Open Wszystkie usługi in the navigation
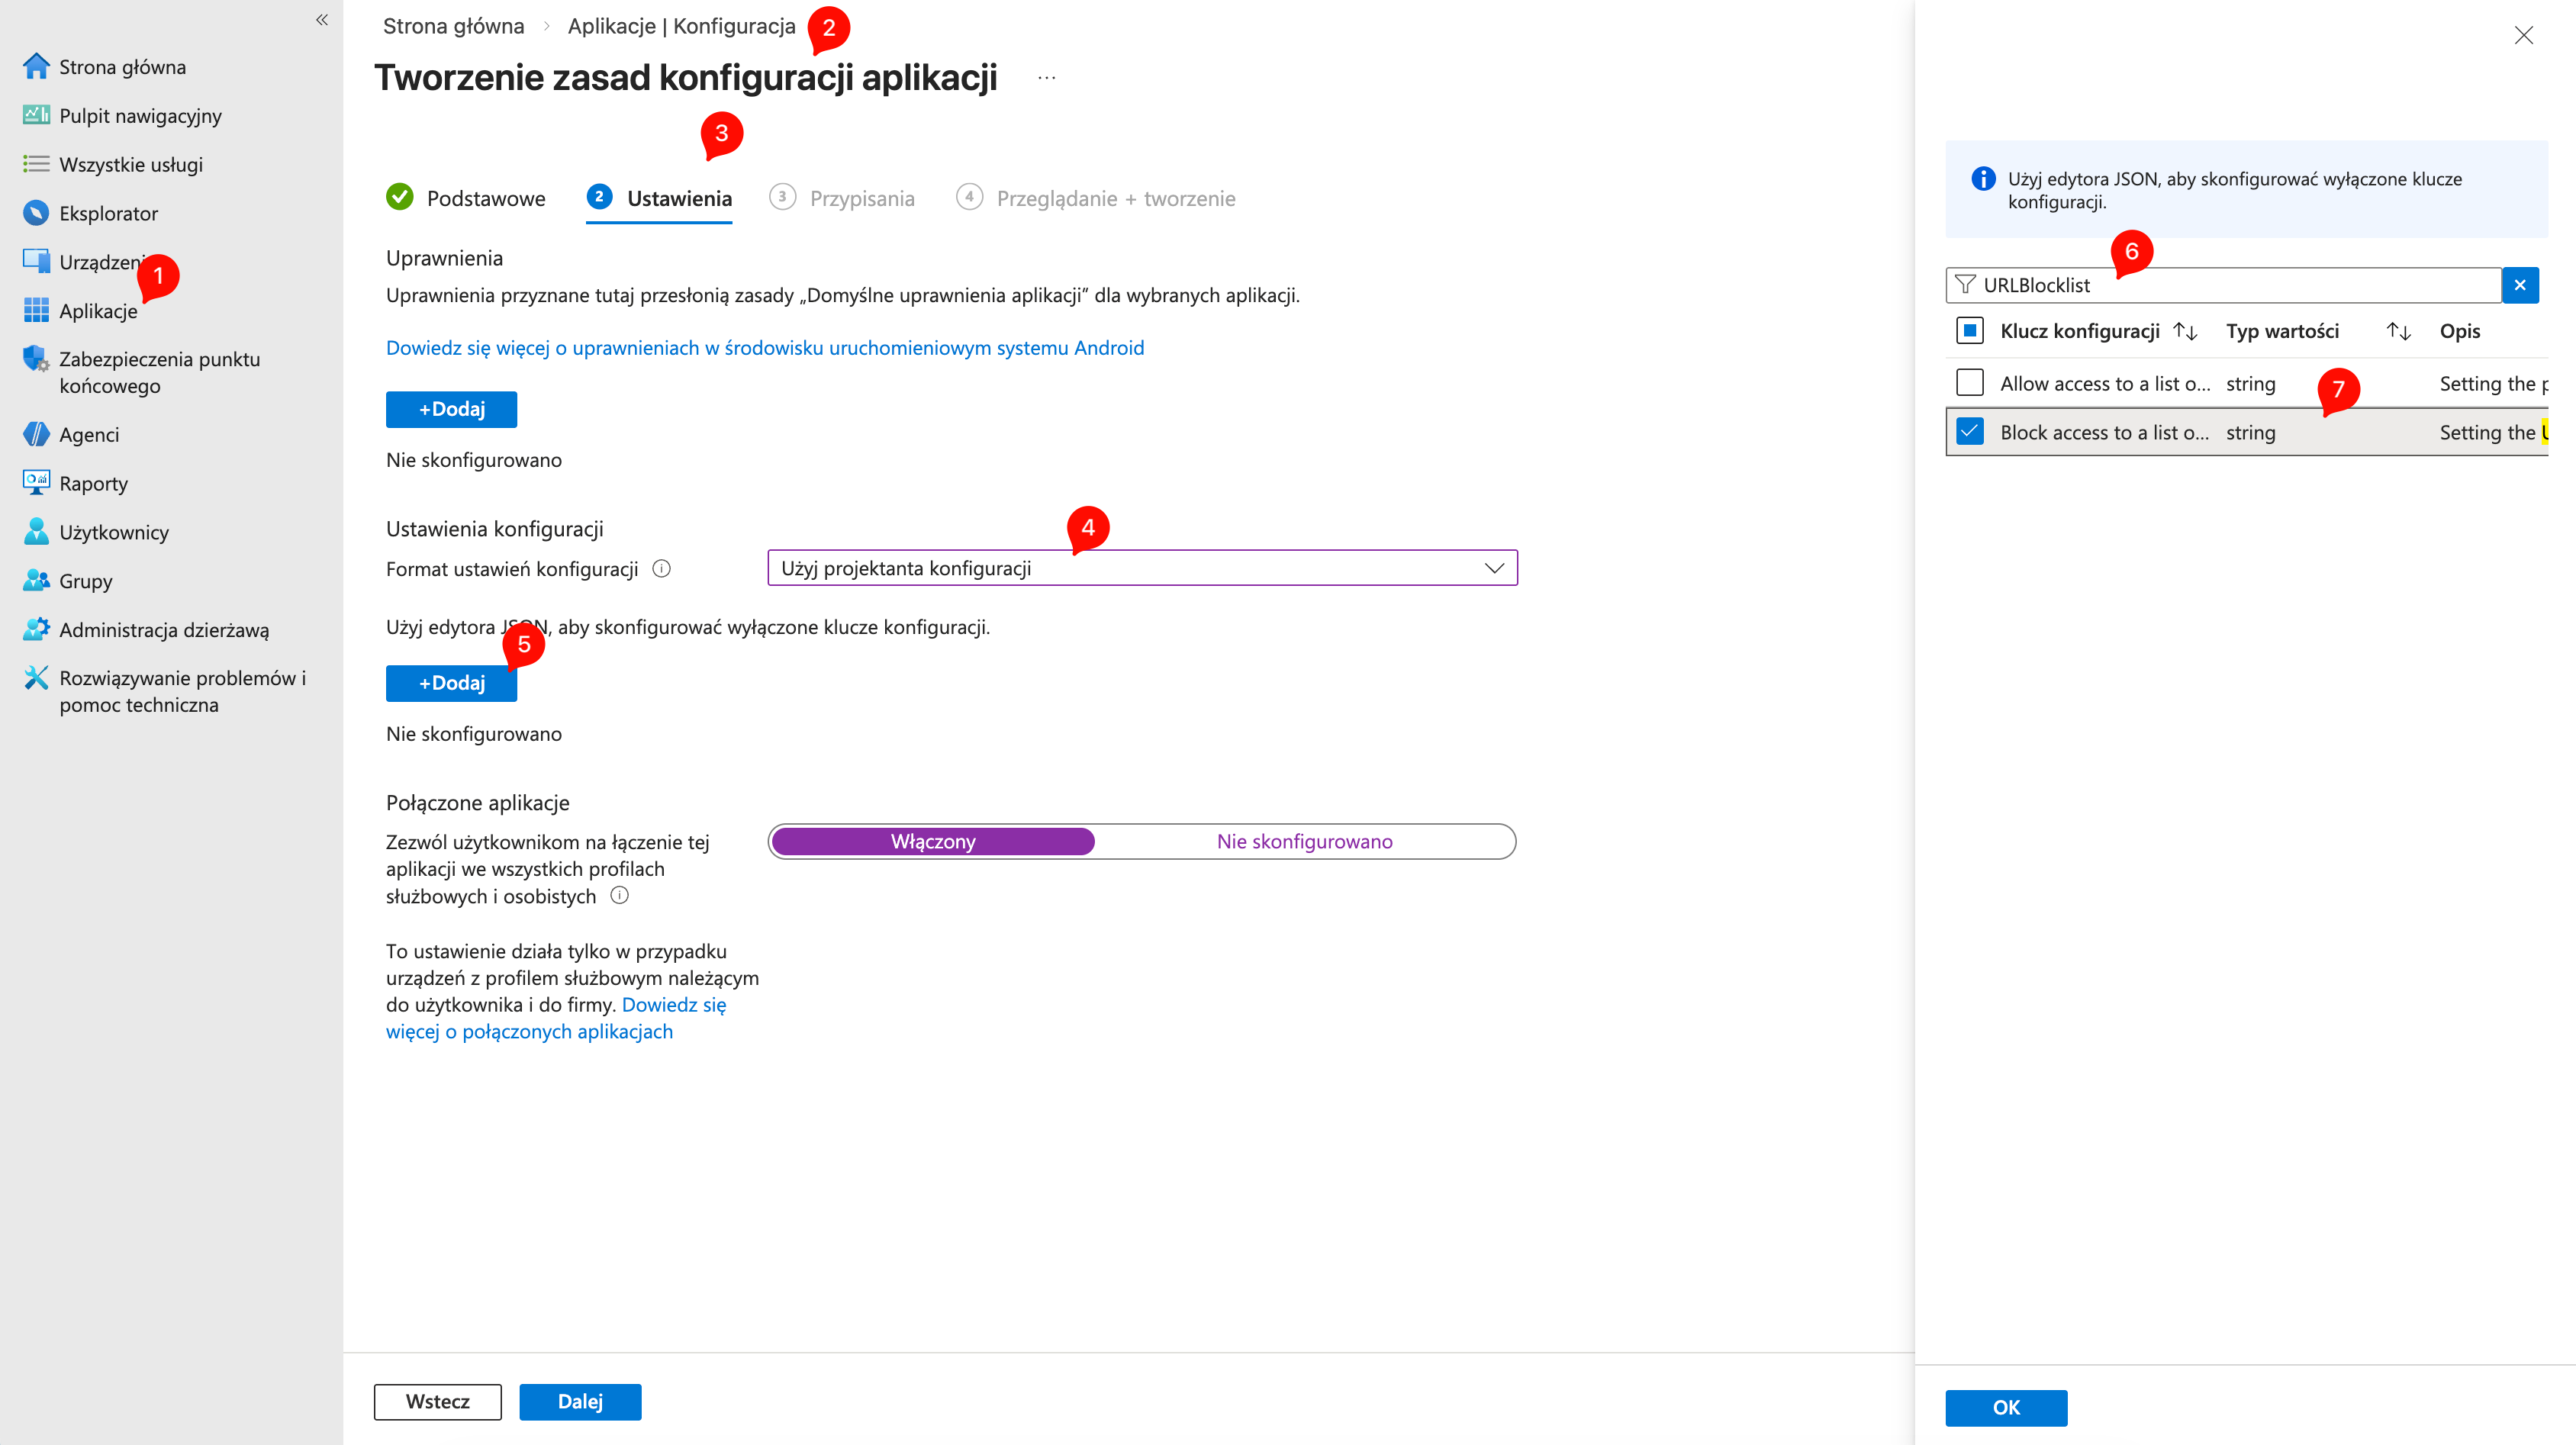Screen dimensions: 2576x1445 pos(131,164)
